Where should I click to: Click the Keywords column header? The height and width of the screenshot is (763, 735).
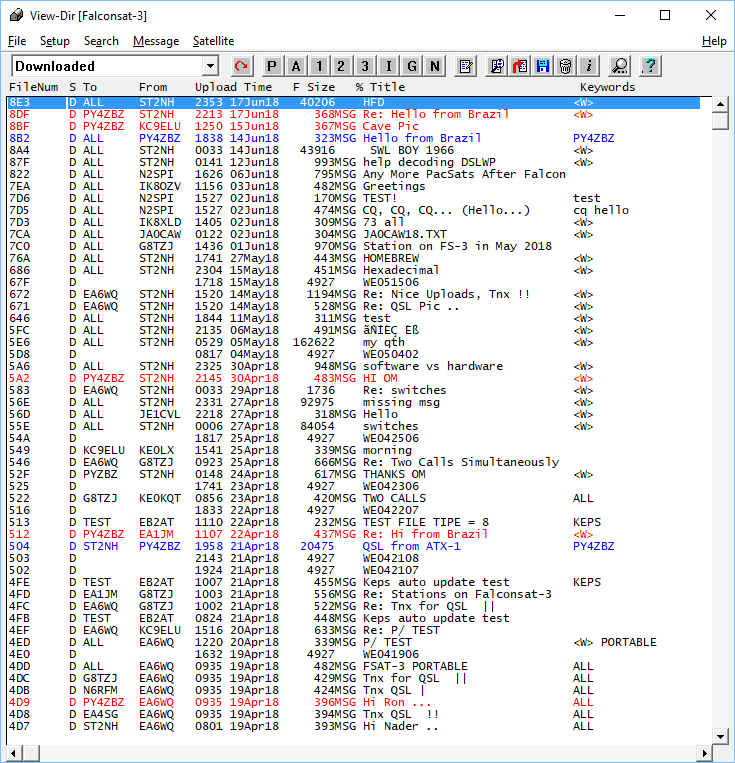click(x=607, y=87)
